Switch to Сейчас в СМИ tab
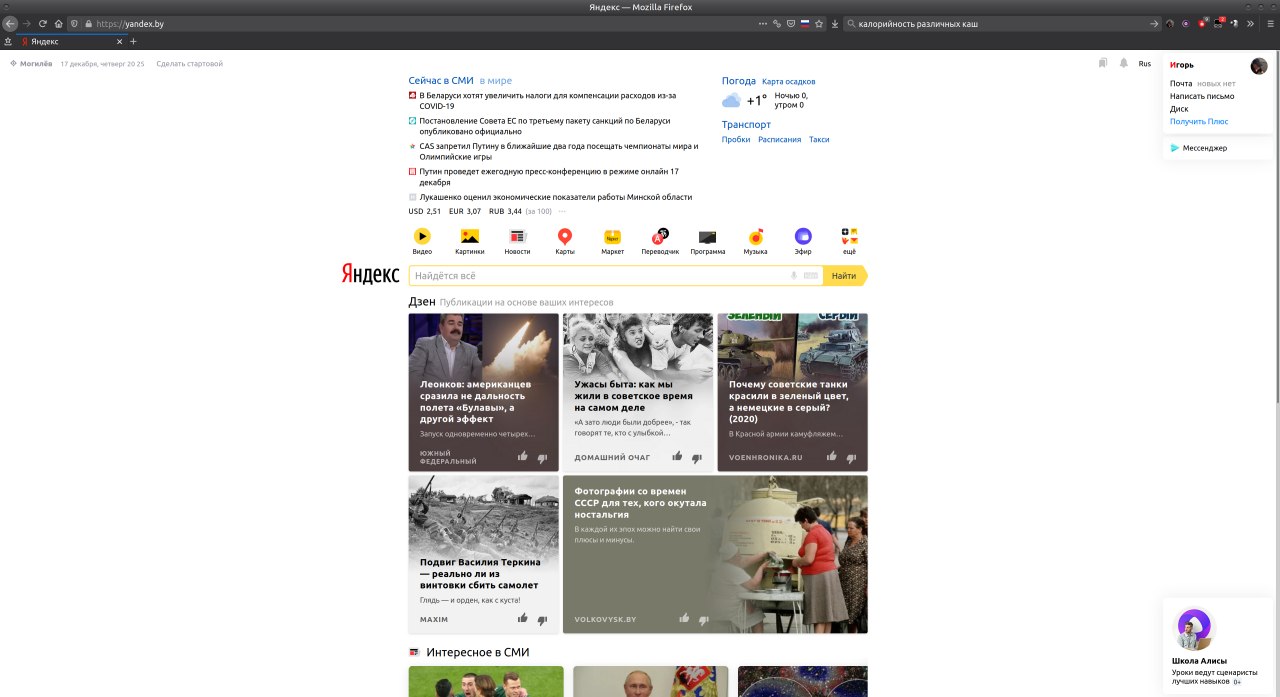The height and width of the screenshot is (697, 1280). (441, 80)
